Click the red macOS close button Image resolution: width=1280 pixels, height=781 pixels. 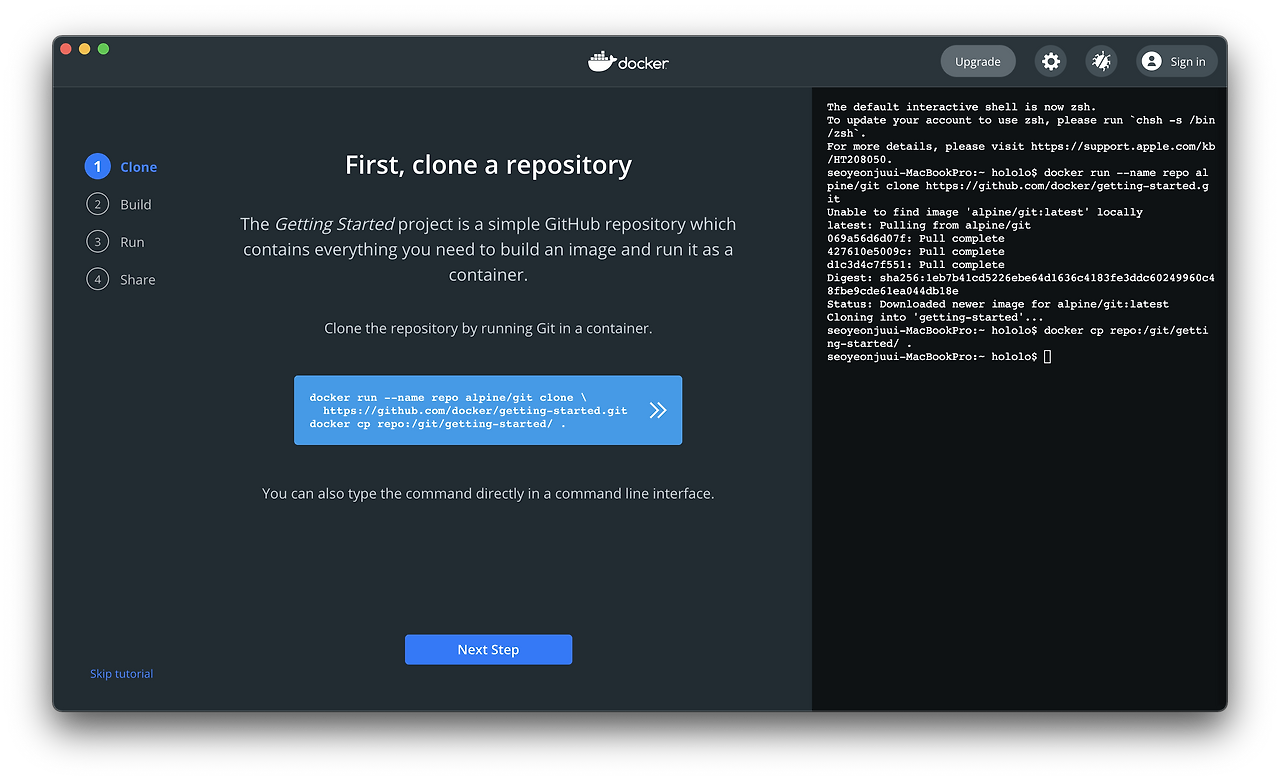click(x=66, y=49)
